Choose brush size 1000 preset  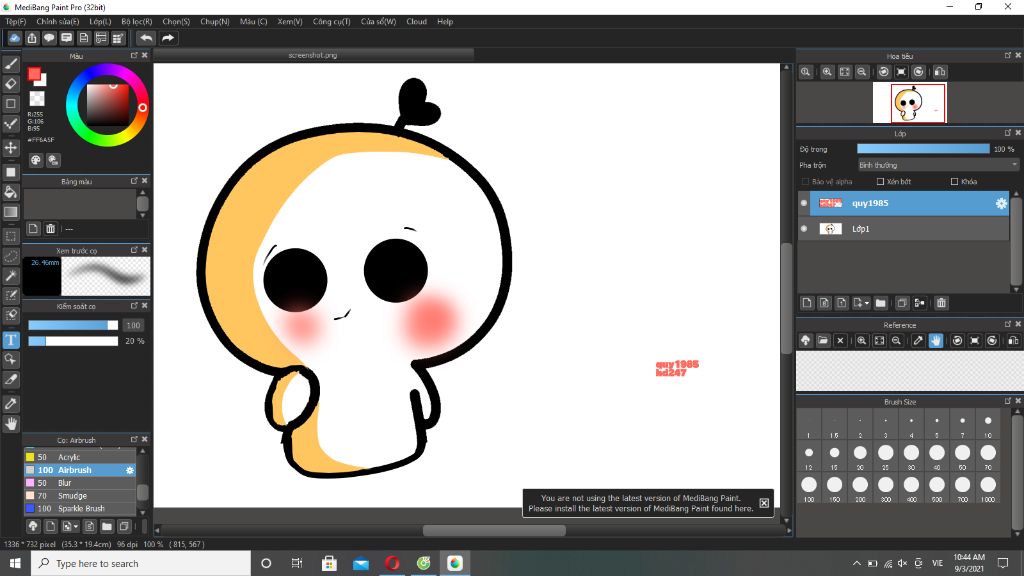987,488
